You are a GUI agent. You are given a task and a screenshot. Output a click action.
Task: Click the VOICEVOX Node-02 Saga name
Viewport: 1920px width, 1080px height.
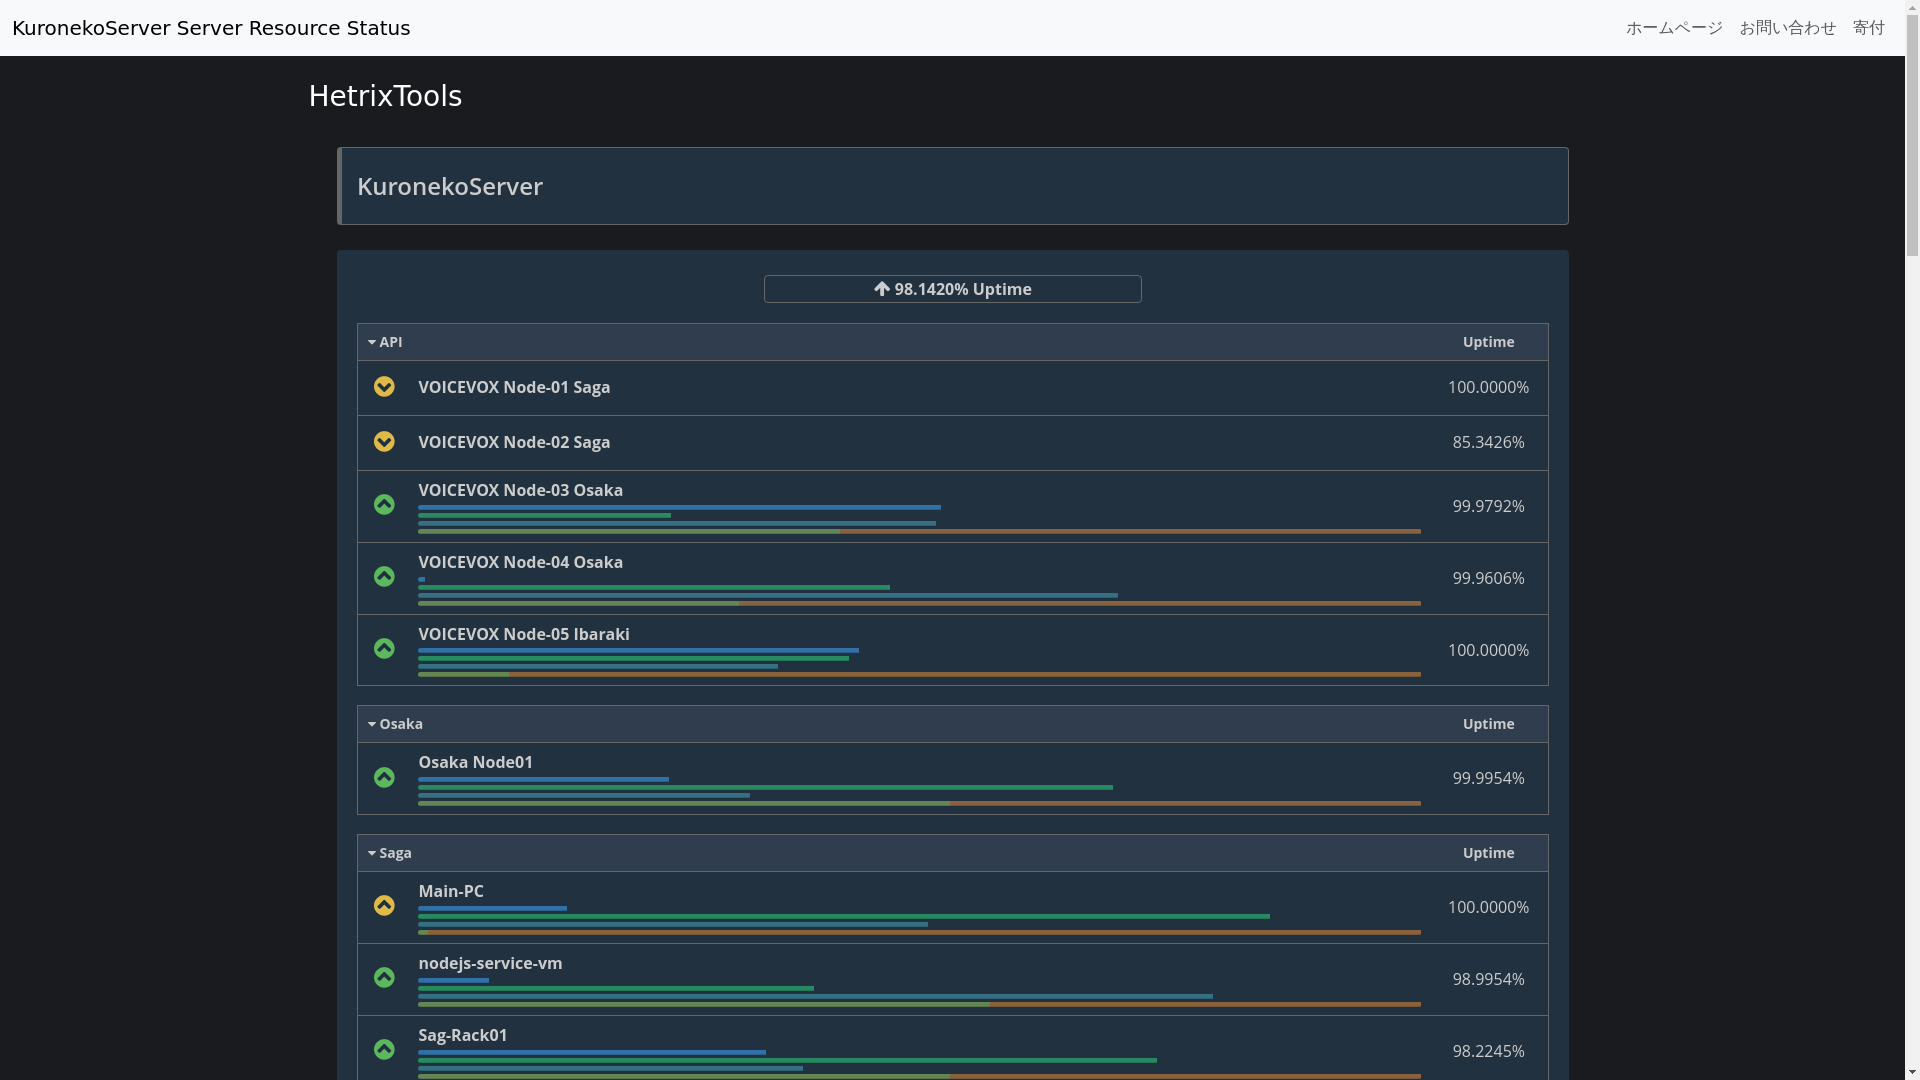tap(514, 442)
